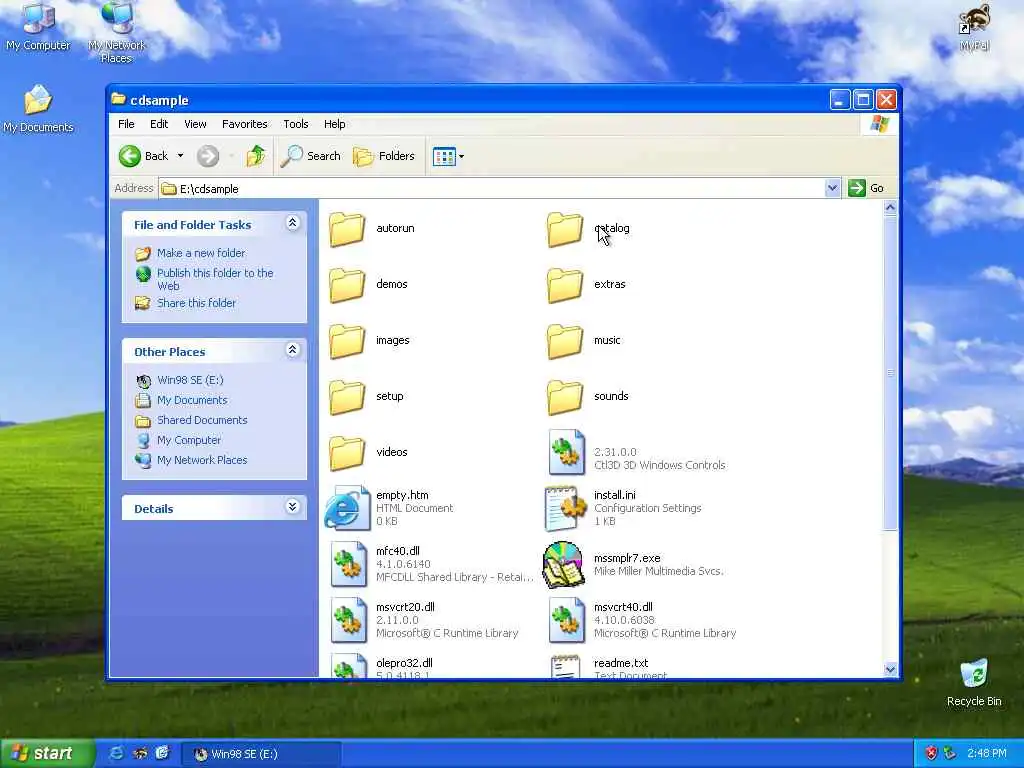Screen dimensions: 1024x768
Task: Click the red security shield tray icon
Action: 931,754
